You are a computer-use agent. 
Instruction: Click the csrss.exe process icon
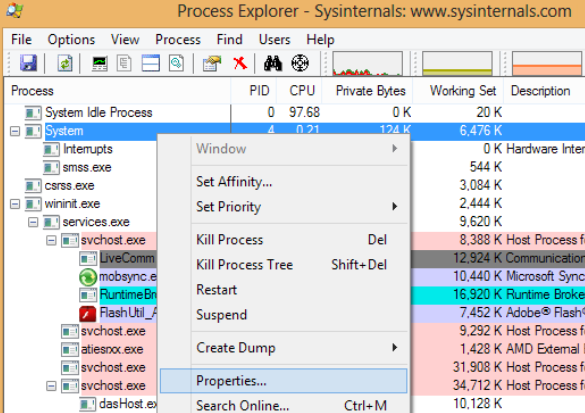click(x=33, y=186)
